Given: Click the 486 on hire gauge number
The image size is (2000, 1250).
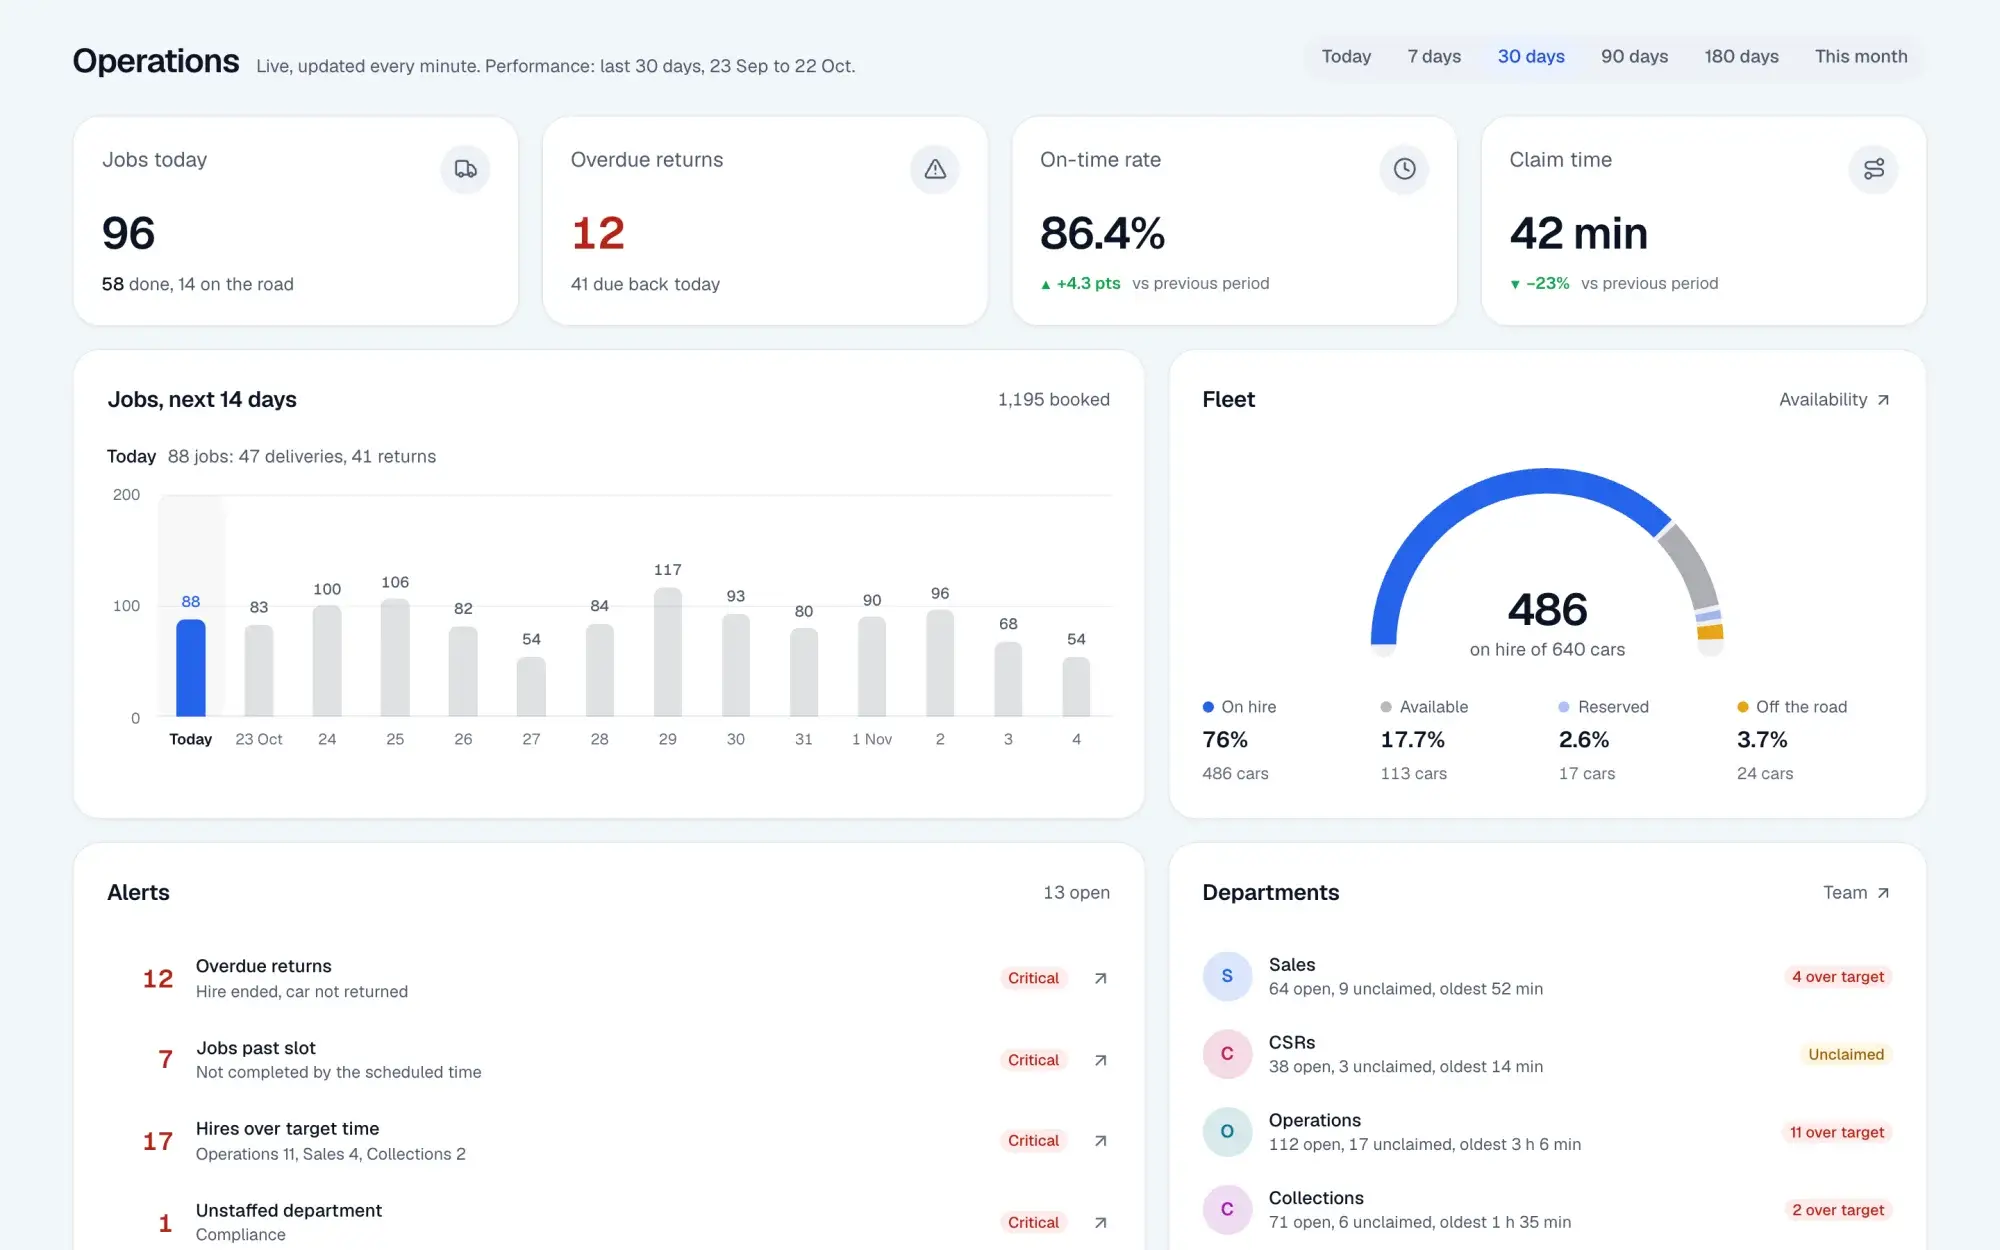Looking at the screenshot, I should (1547, 610).
